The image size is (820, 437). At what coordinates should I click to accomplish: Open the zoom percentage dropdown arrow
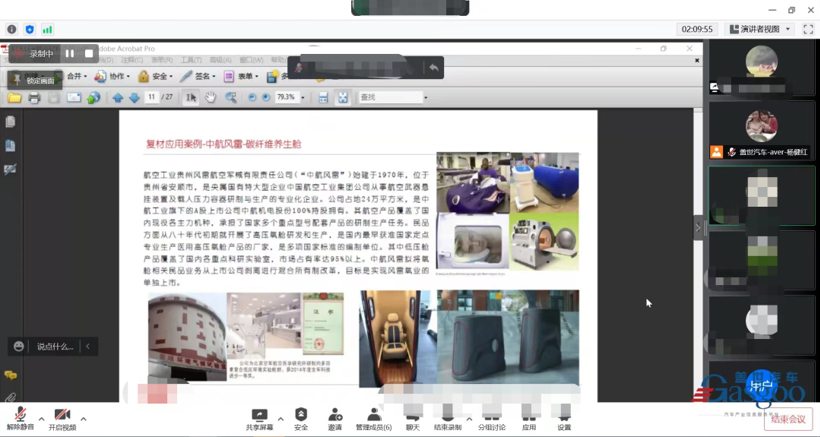[x=302, y=98]
